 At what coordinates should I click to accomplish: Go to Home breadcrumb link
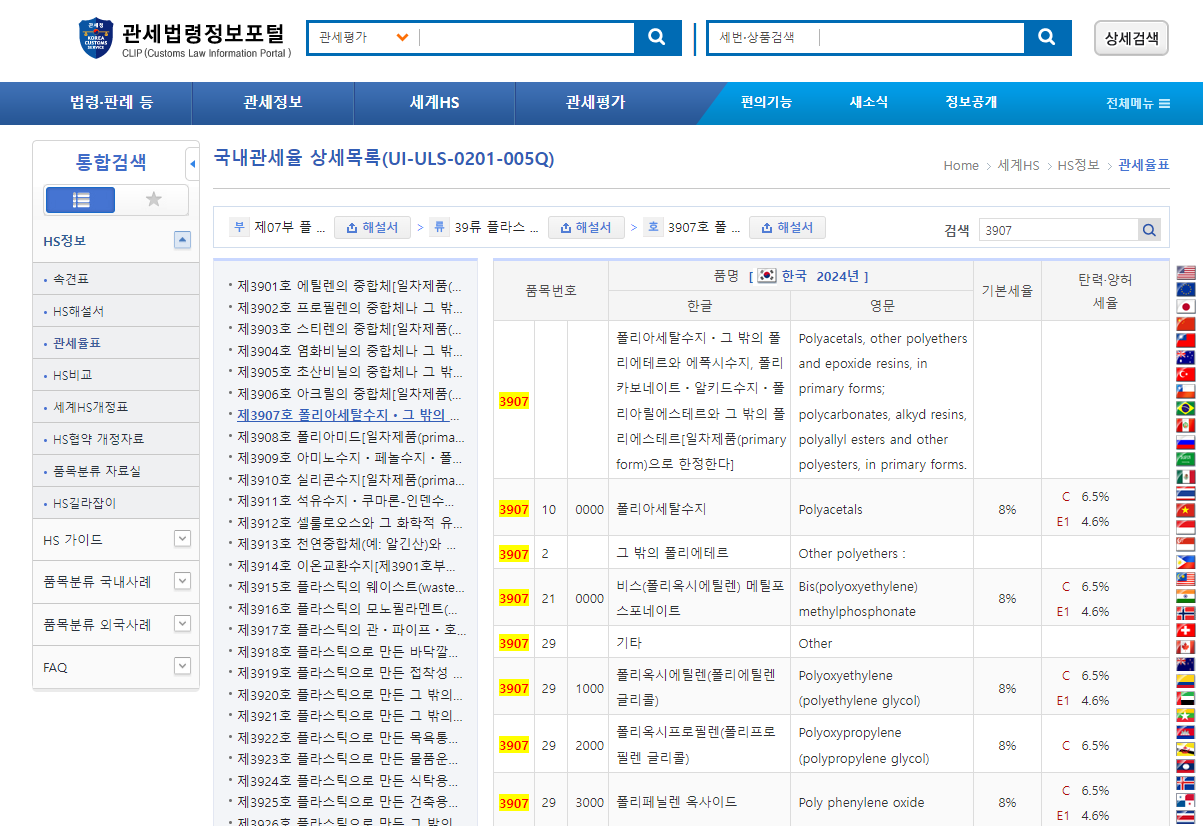(961, 165)
